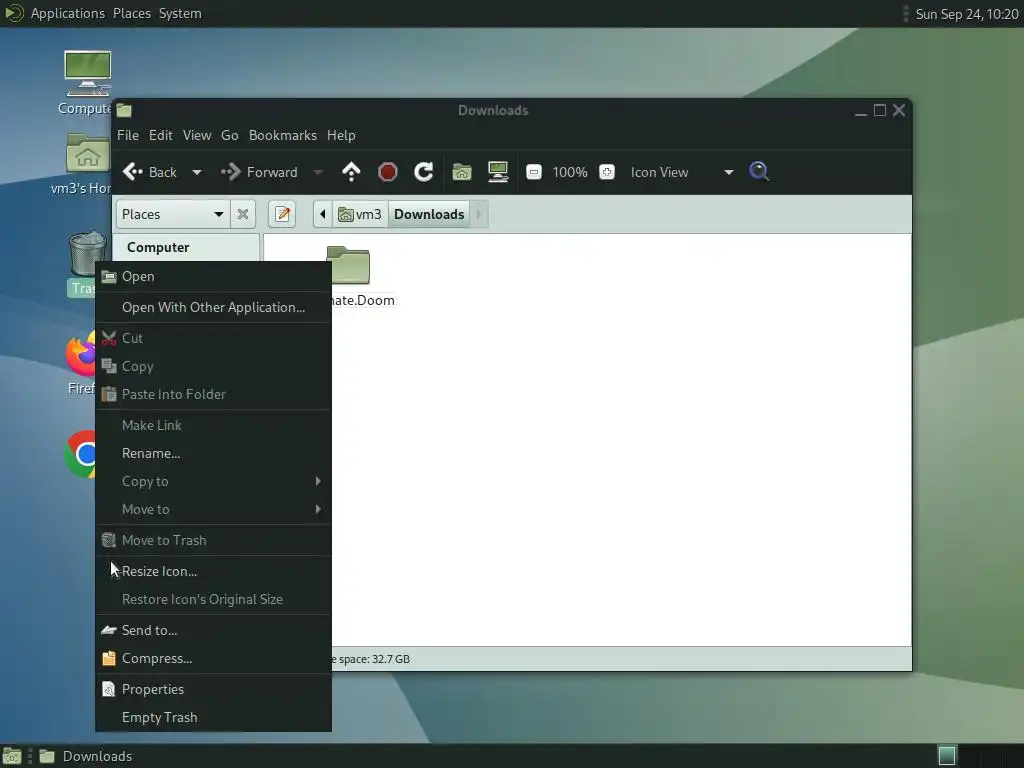
Task: Open the Edit menu
Action: click(161, 135)
